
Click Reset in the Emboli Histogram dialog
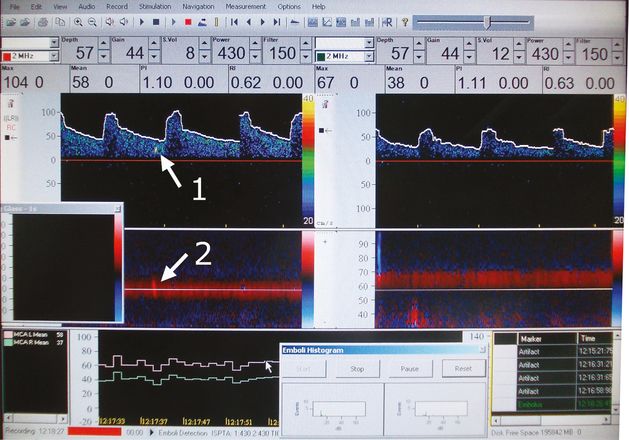(x=463, y=367)
